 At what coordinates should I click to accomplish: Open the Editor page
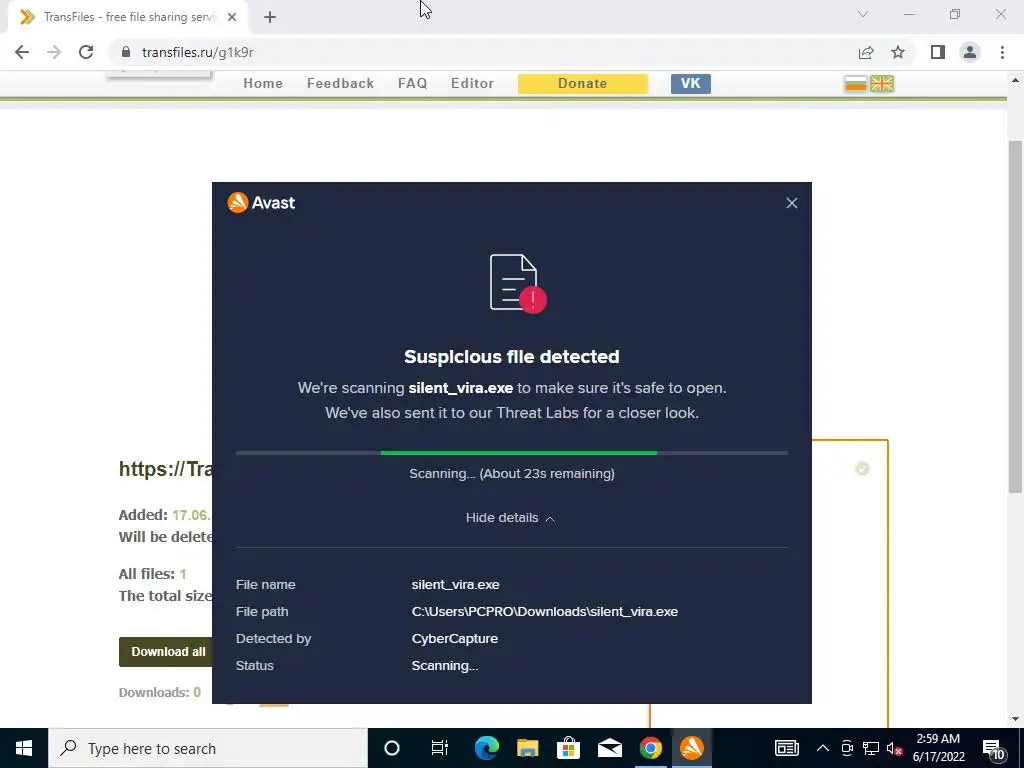[x=472, y=84]
